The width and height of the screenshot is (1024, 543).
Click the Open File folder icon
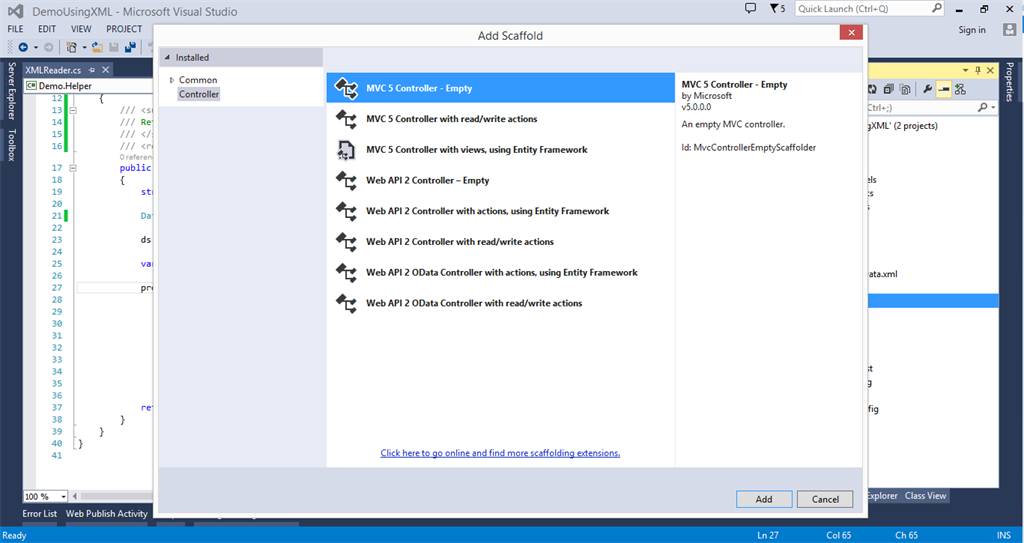pyautogui.click(x=97, y=47)
